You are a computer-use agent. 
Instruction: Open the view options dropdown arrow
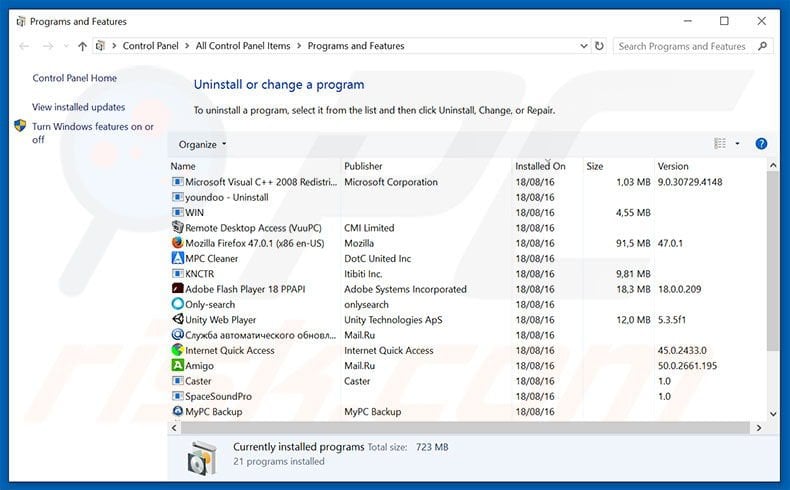click(x=737, y=144)
